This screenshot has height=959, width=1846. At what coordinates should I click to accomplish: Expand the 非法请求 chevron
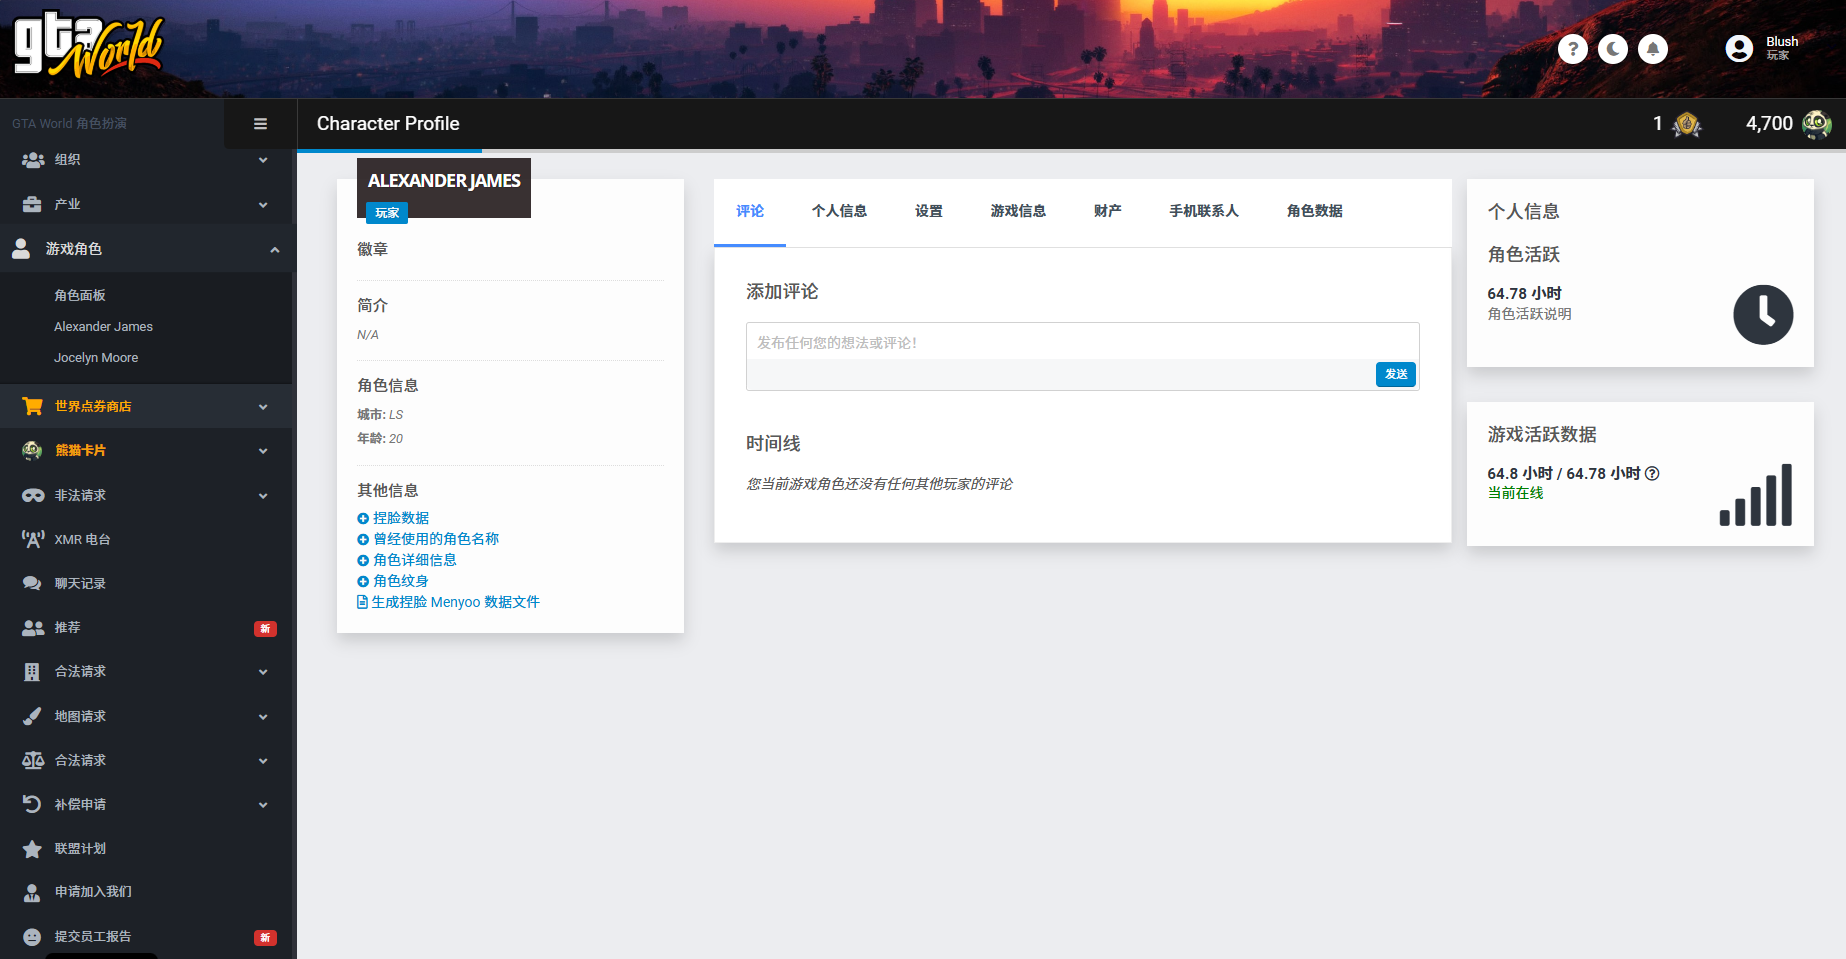coord(263,496)
